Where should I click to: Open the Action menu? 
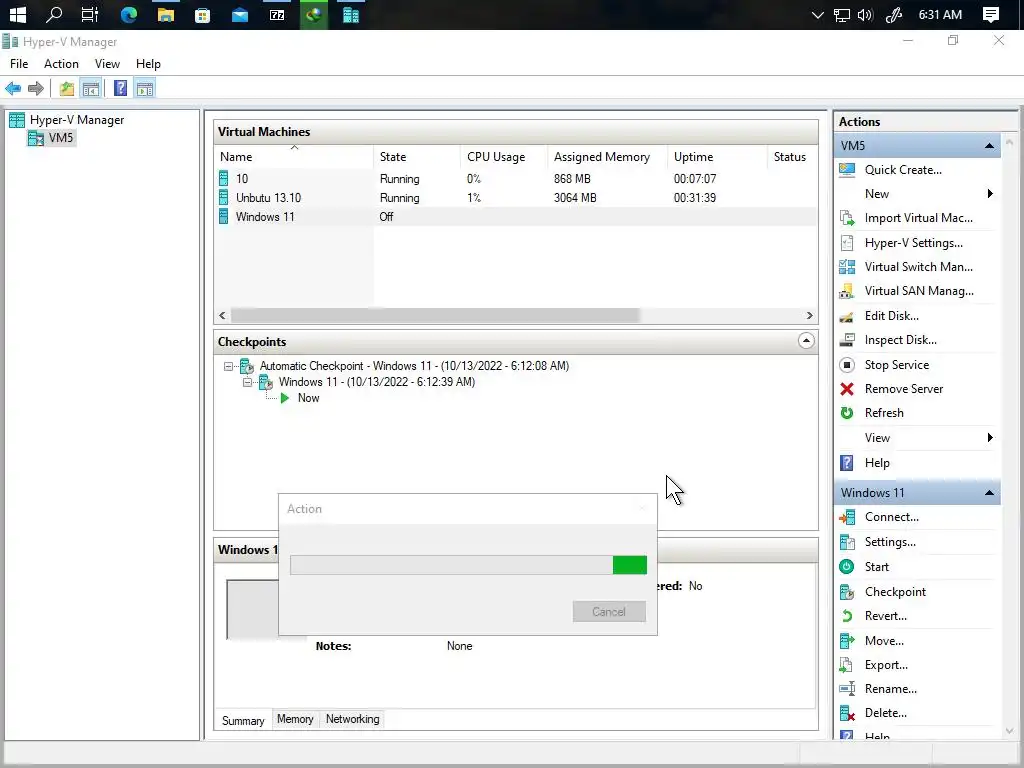click(x=61, y=63)
